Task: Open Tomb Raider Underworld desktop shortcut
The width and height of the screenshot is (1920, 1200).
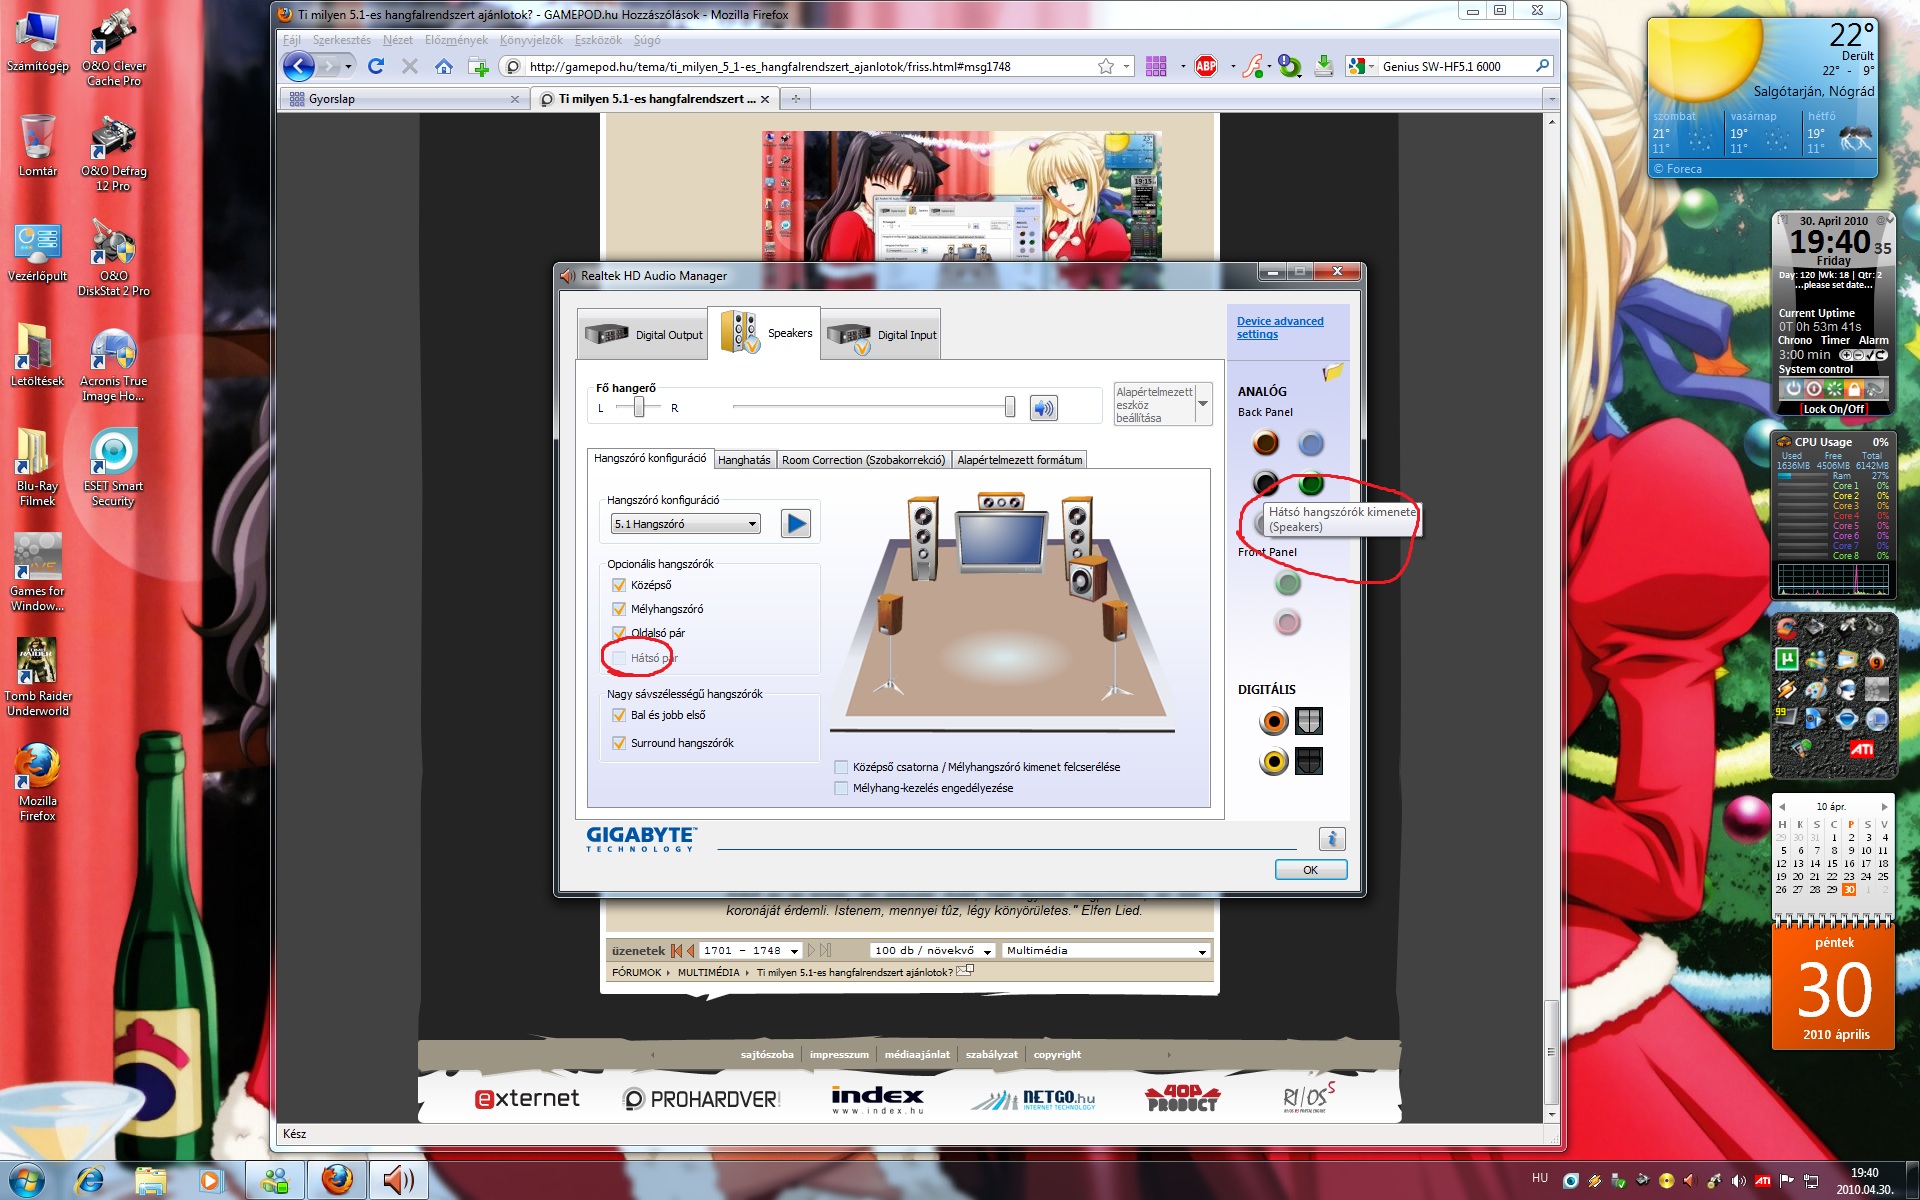Action: coord(38,678)
